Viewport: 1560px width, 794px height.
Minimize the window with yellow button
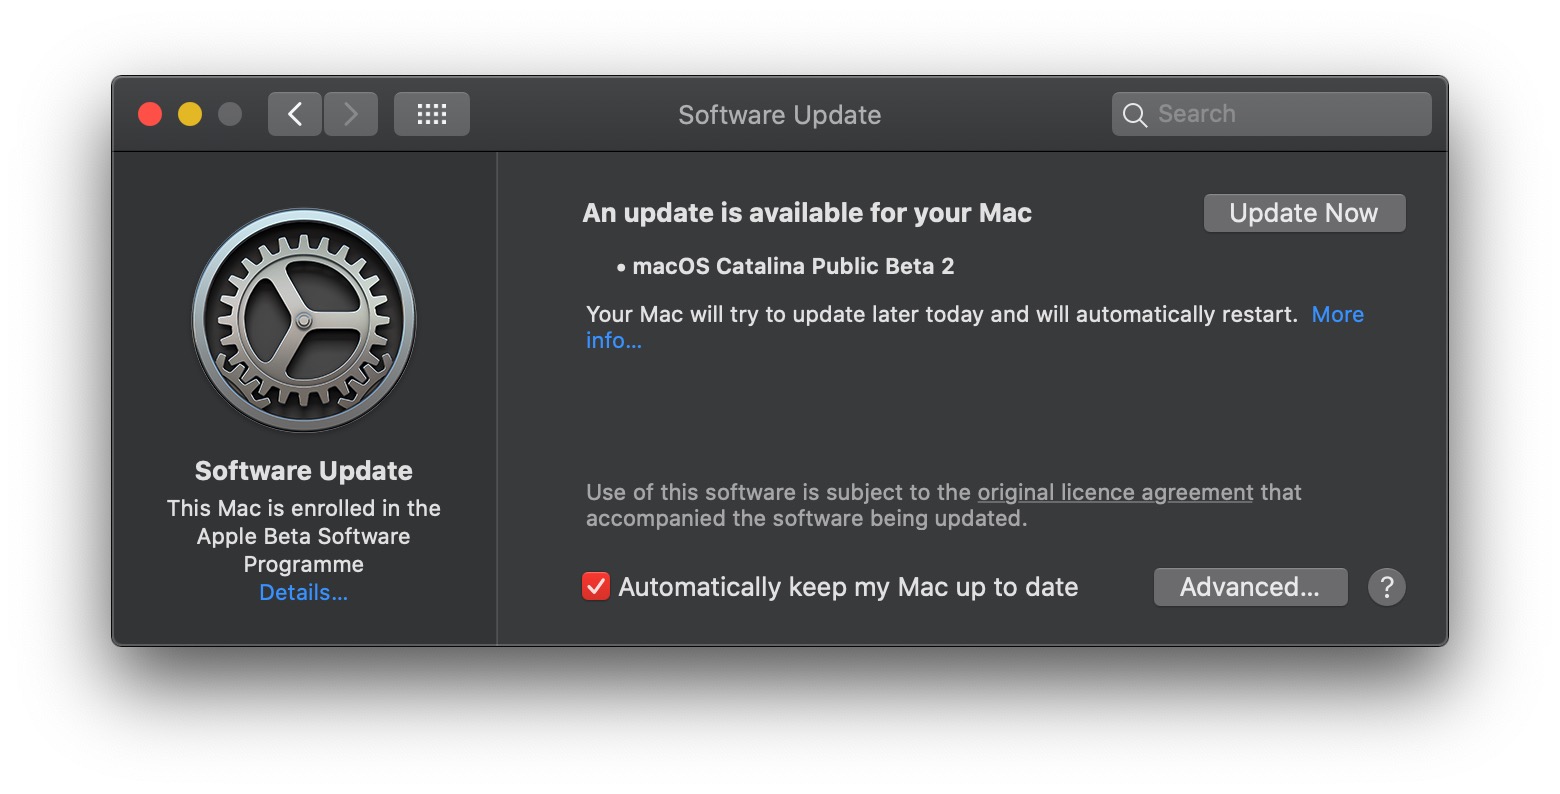pyautogui.click(x=190, y=114)
